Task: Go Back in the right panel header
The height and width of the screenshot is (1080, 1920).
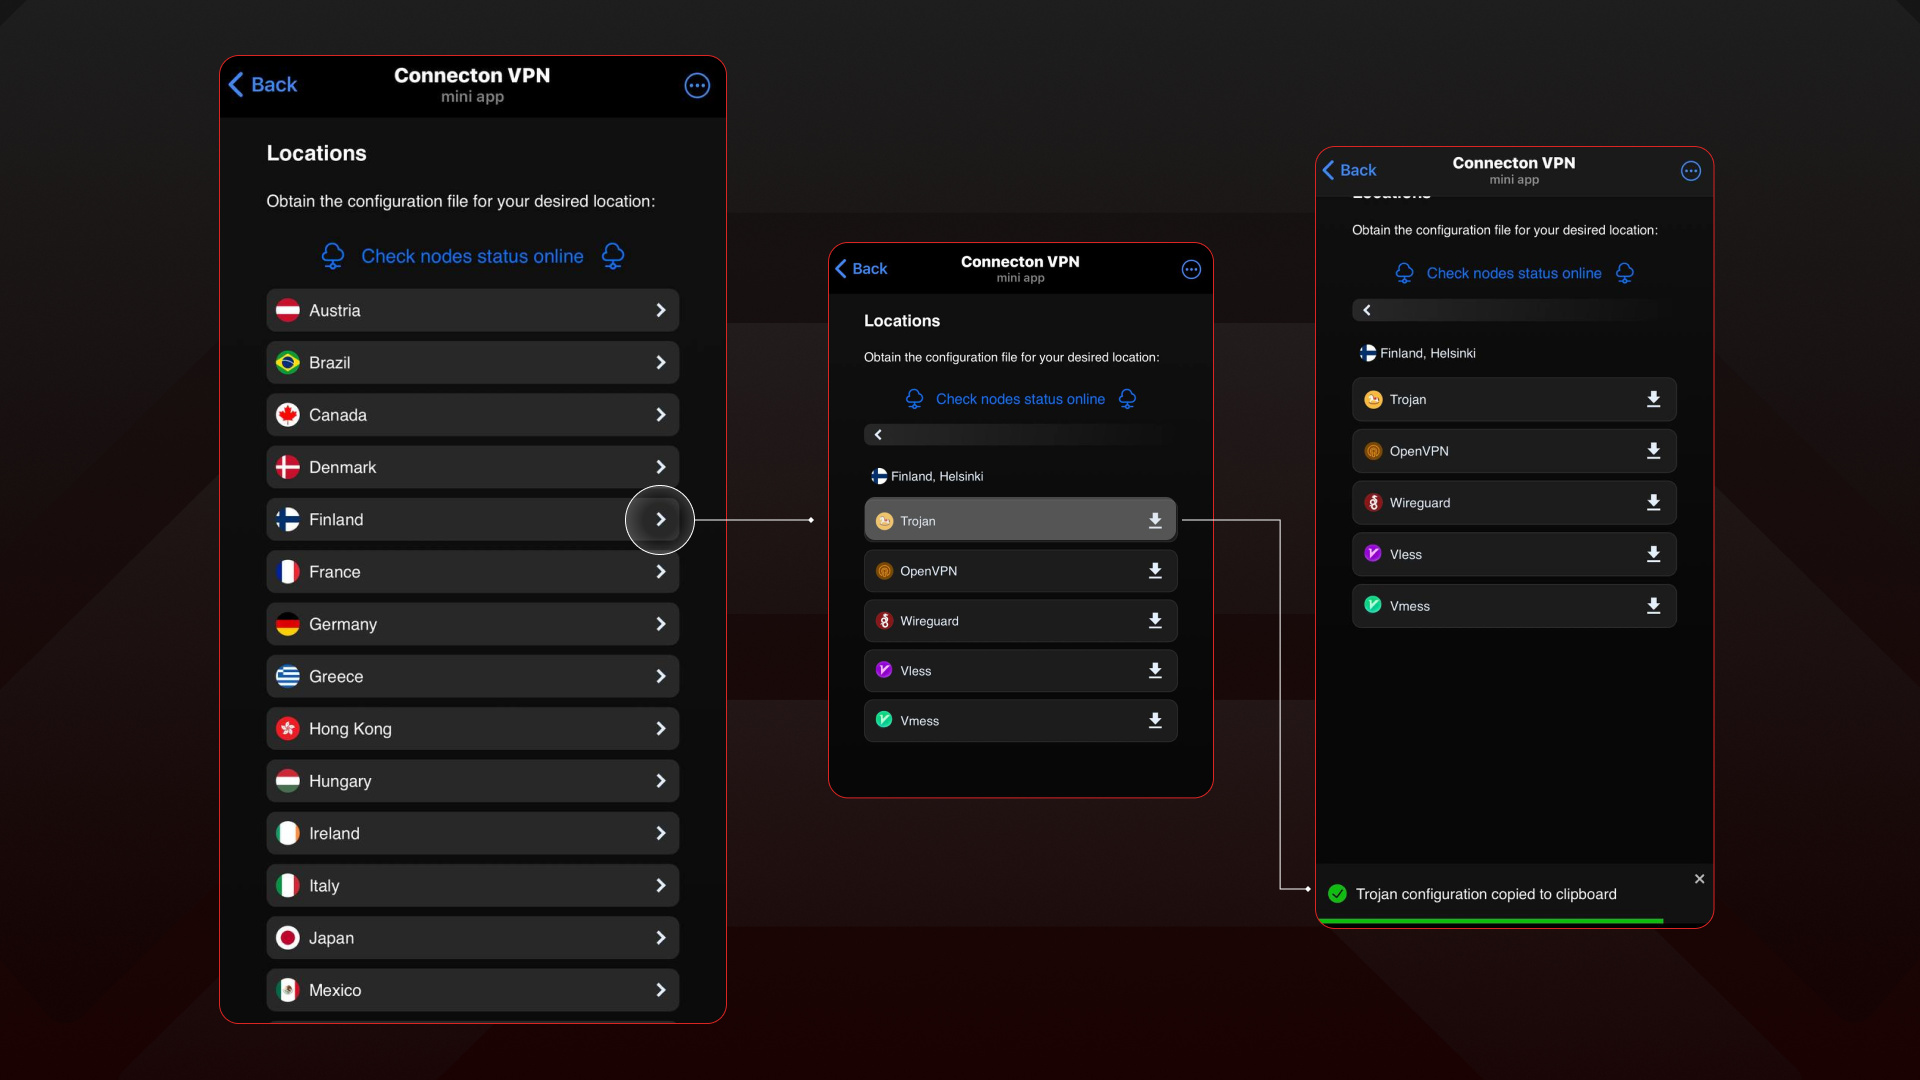Action: (x=1349, y=170)
